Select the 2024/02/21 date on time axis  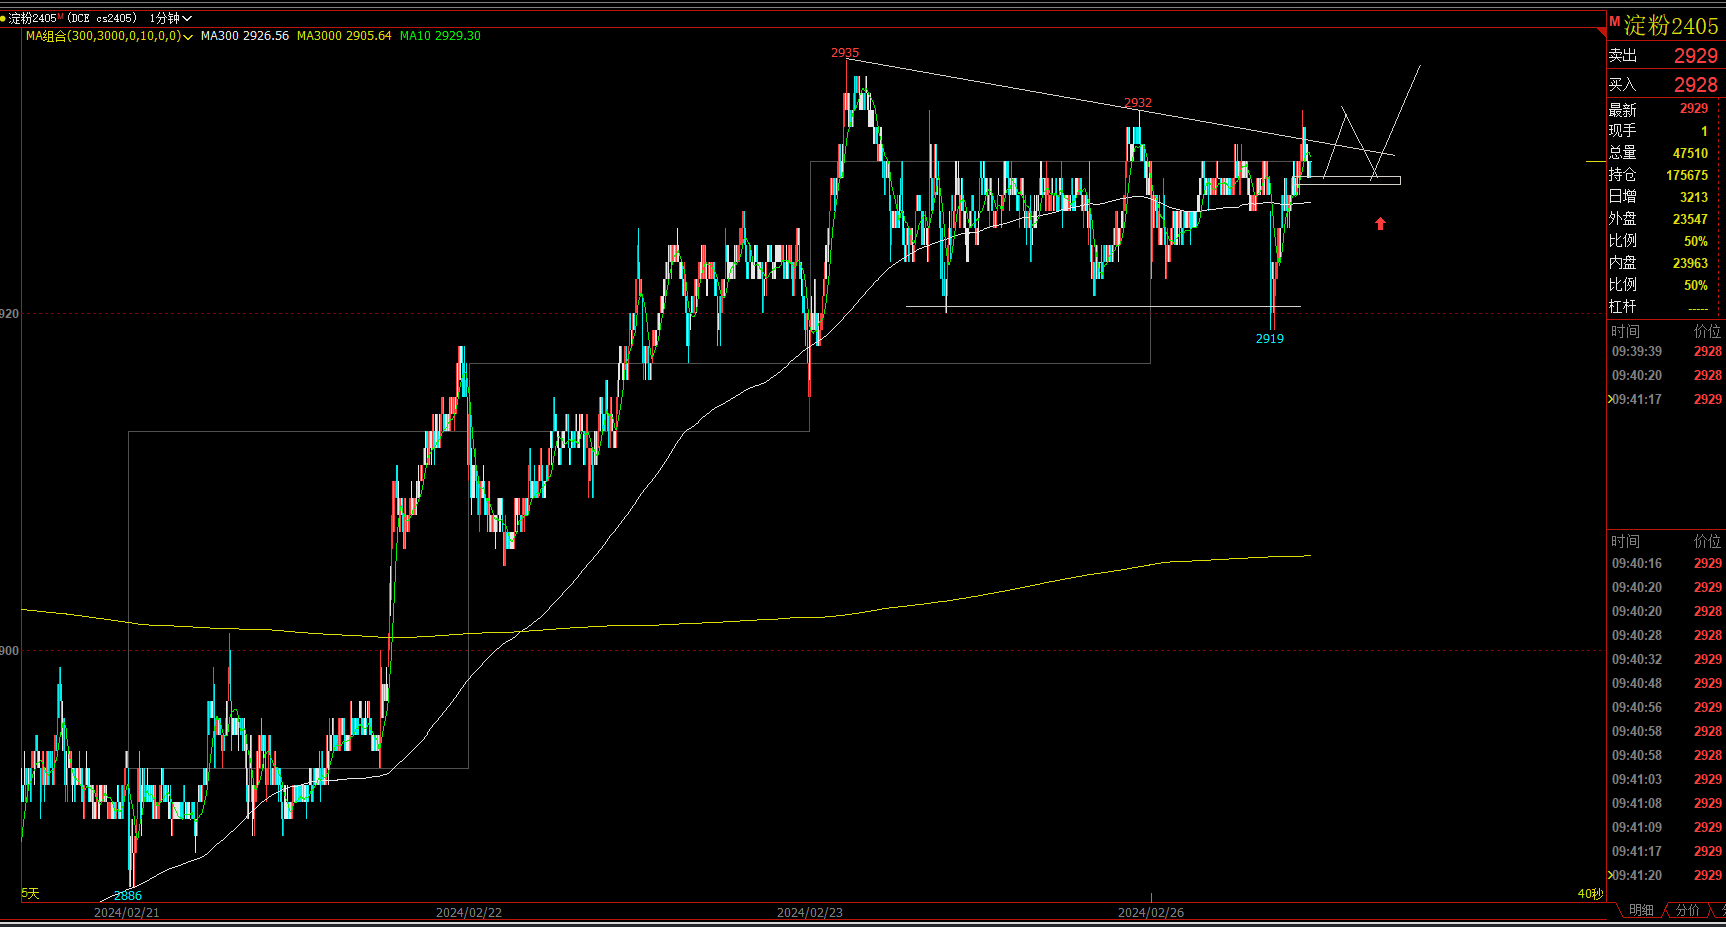(x=126, y=912)
